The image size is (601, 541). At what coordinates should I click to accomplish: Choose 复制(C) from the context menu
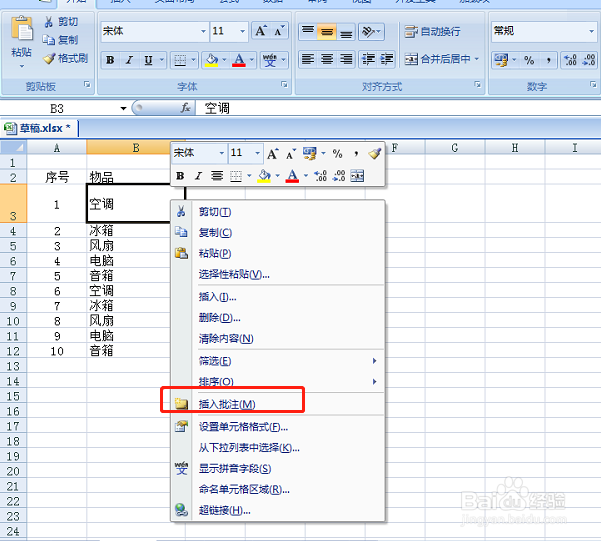[278, 232]
